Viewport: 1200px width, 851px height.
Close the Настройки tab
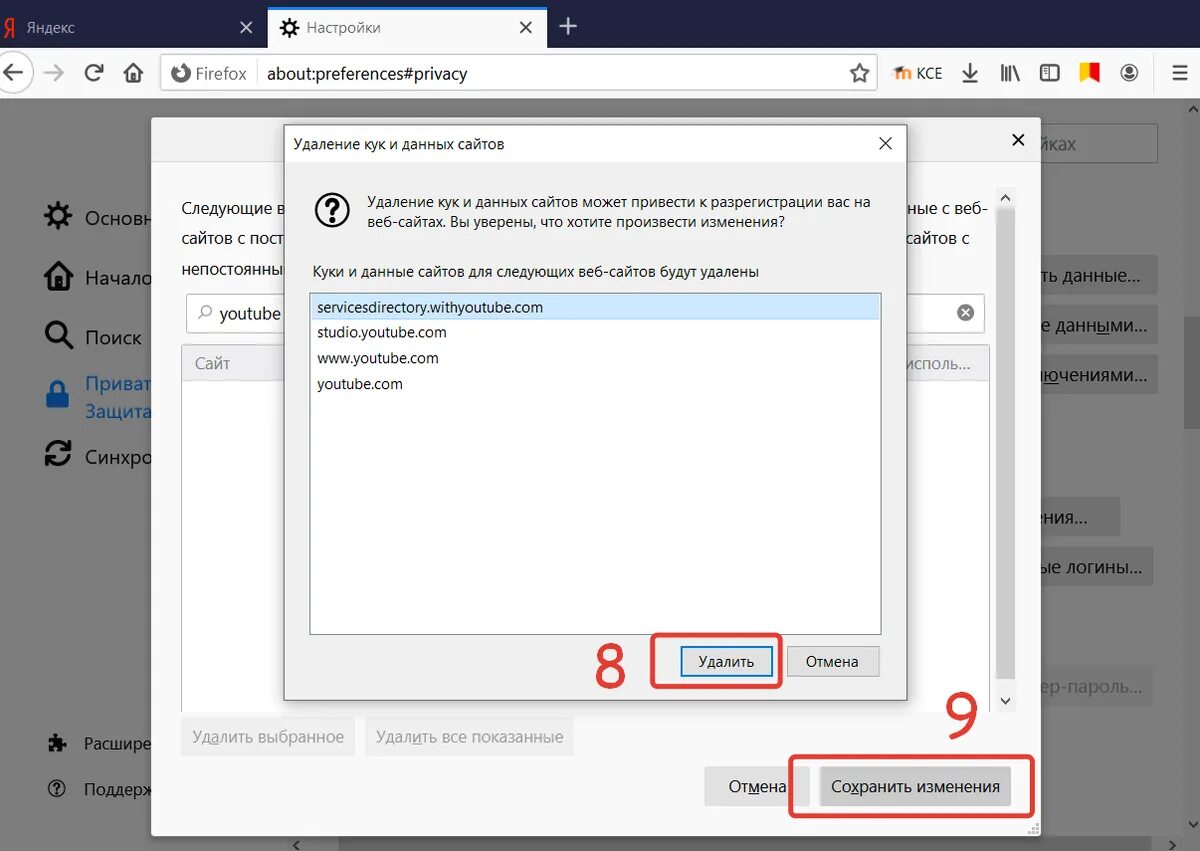(x=526, y=28)
